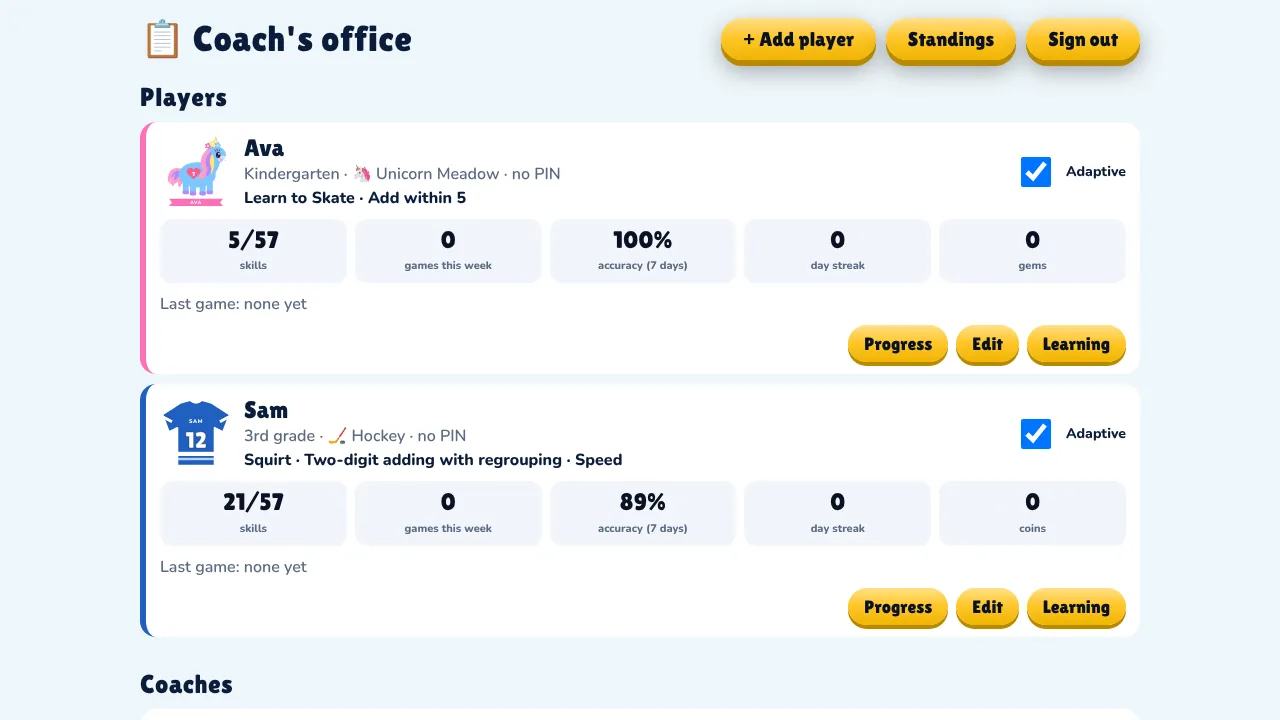The height and width of the screenshot is (720, 1280).
Task: Click Sam's 89% accuracy stat
Action: coord(643,513)
